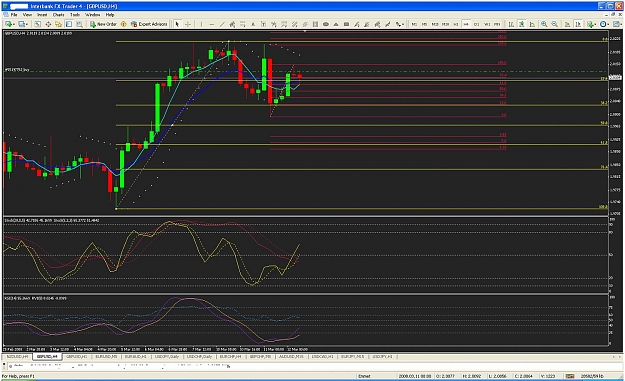Viewport: 625px width, 381px height.
Task: Open the Help menu
Action: coord(110,15)
